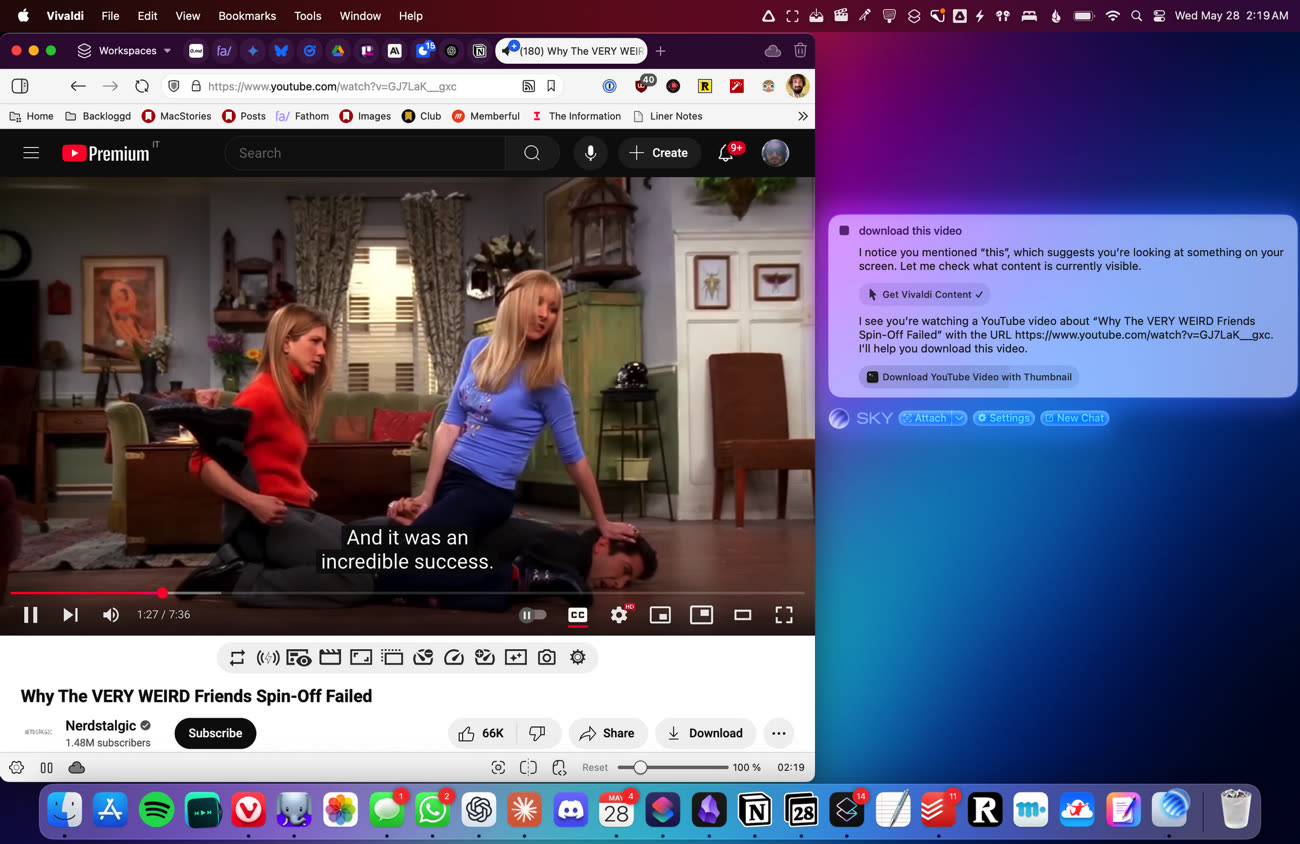Share the video

608,733
